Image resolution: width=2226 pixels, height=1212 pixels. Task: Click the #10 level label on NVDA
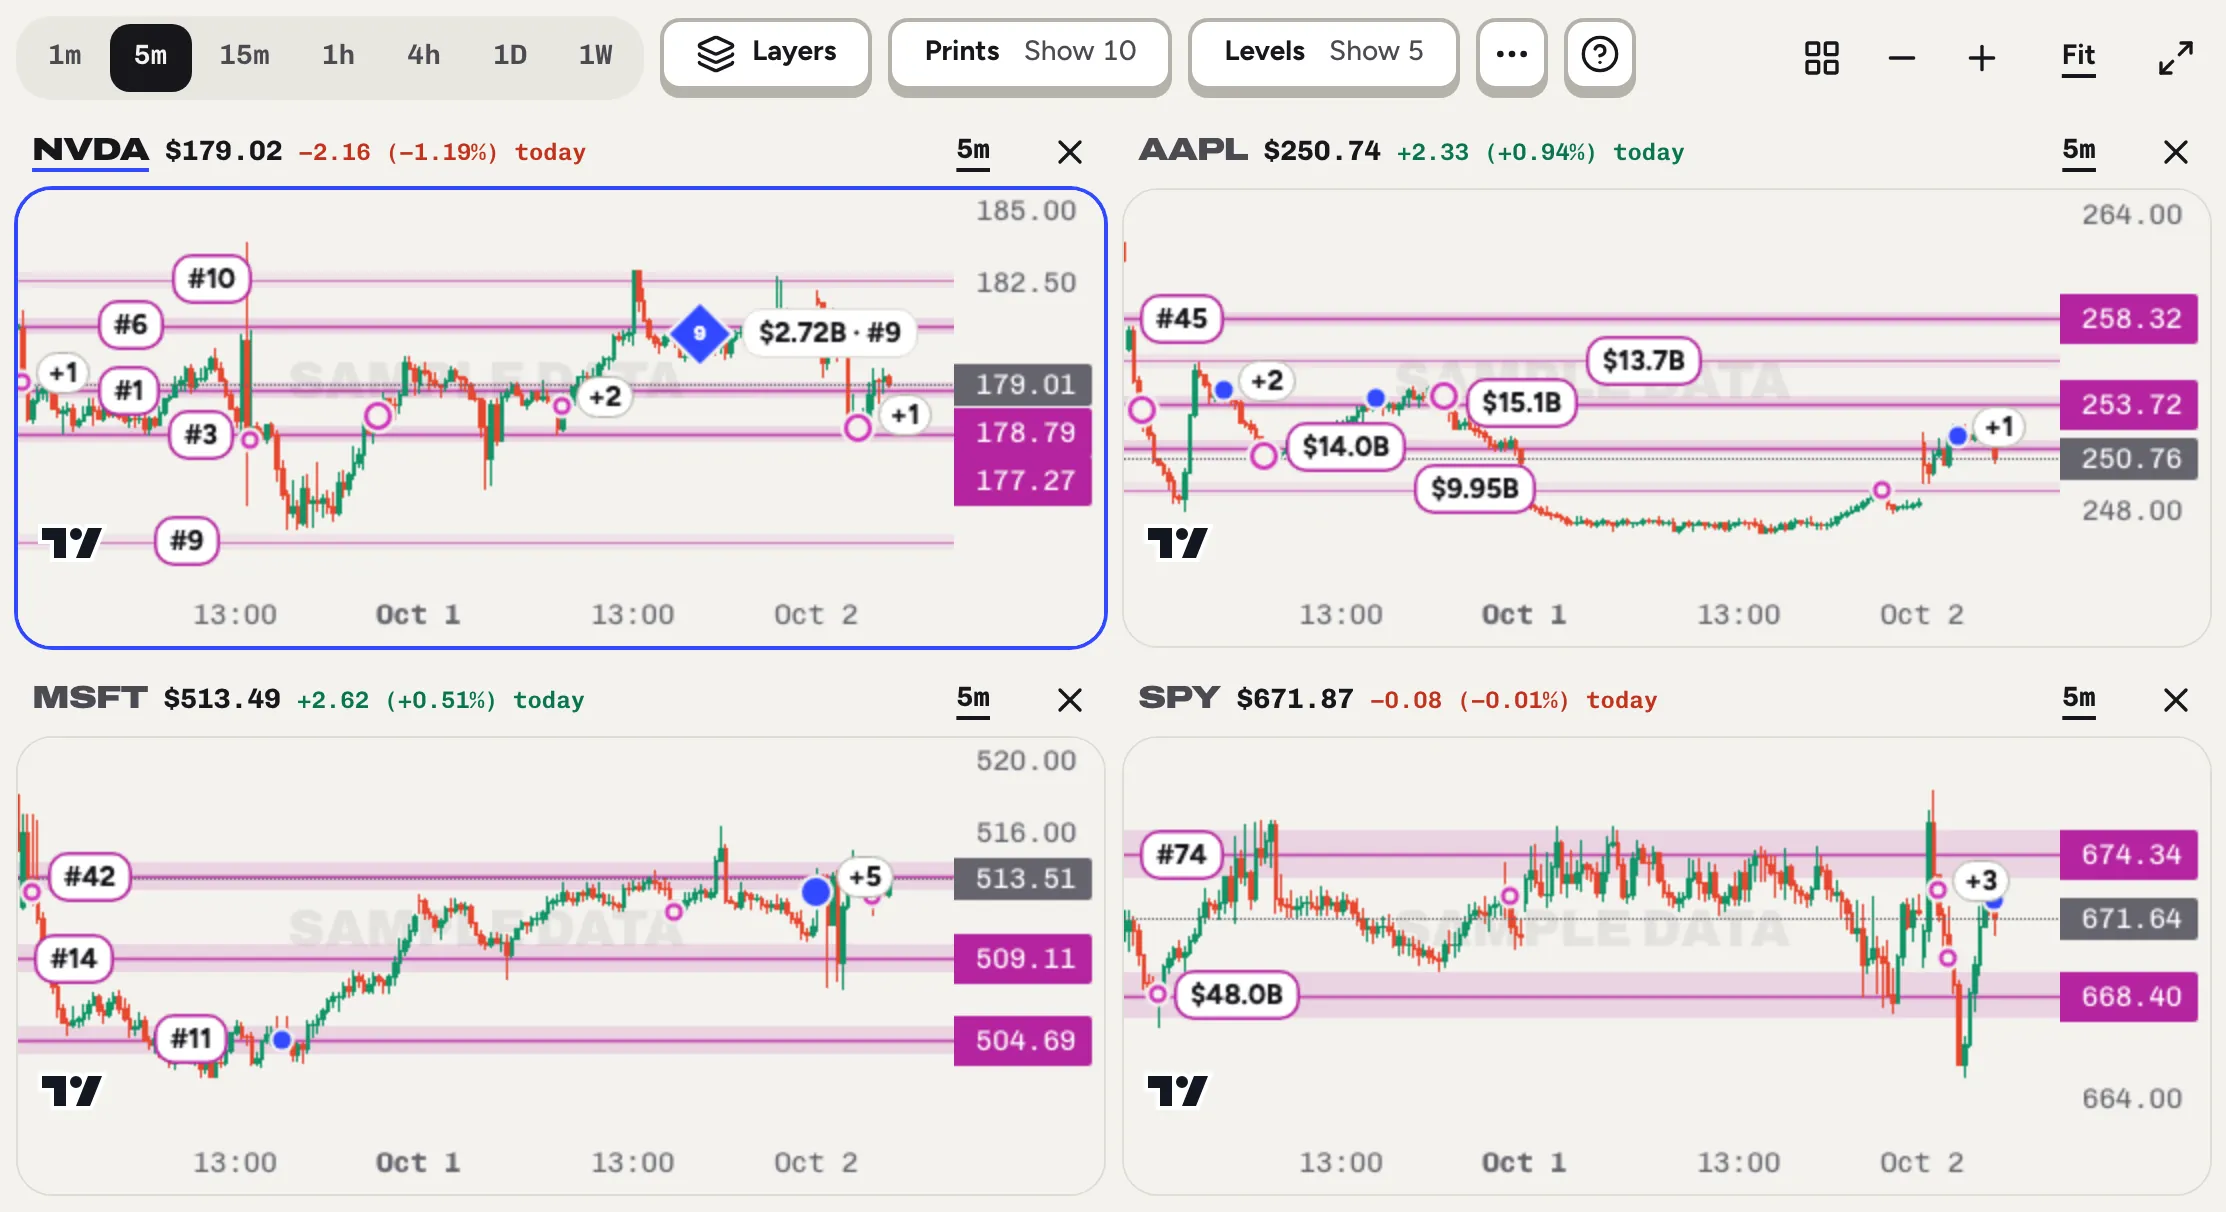click(212, 278)
